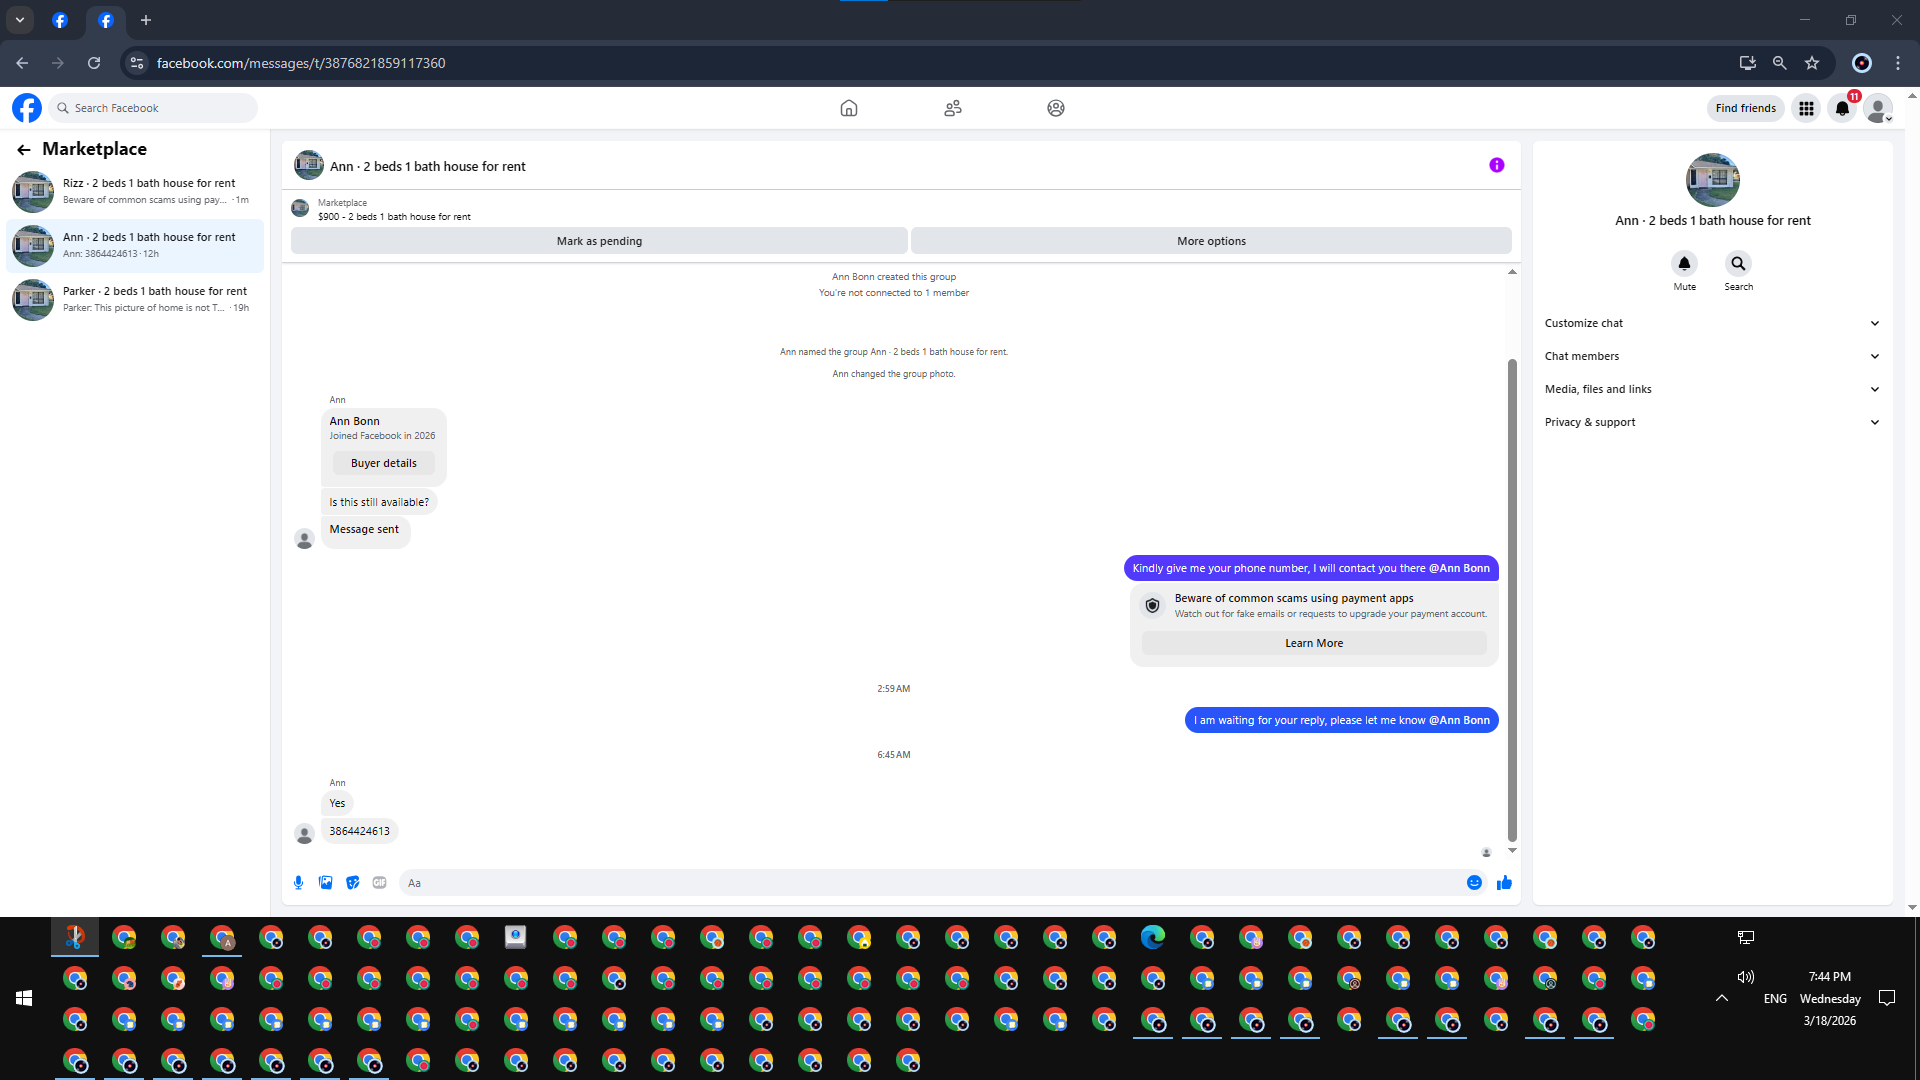Attach a file using the photo icon
1920x1080 pixels.
[x=325, y=882]
